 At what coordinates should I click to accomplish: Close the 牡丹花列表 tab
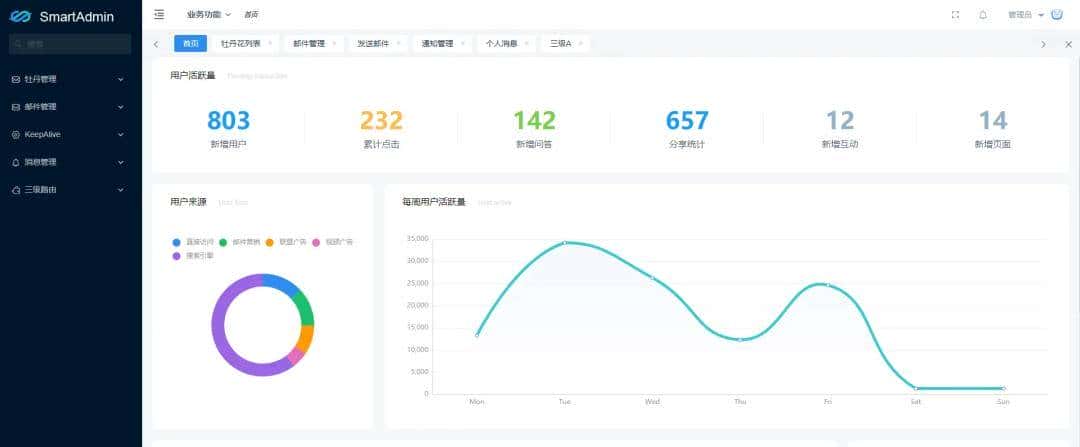[x=269, y=43]
